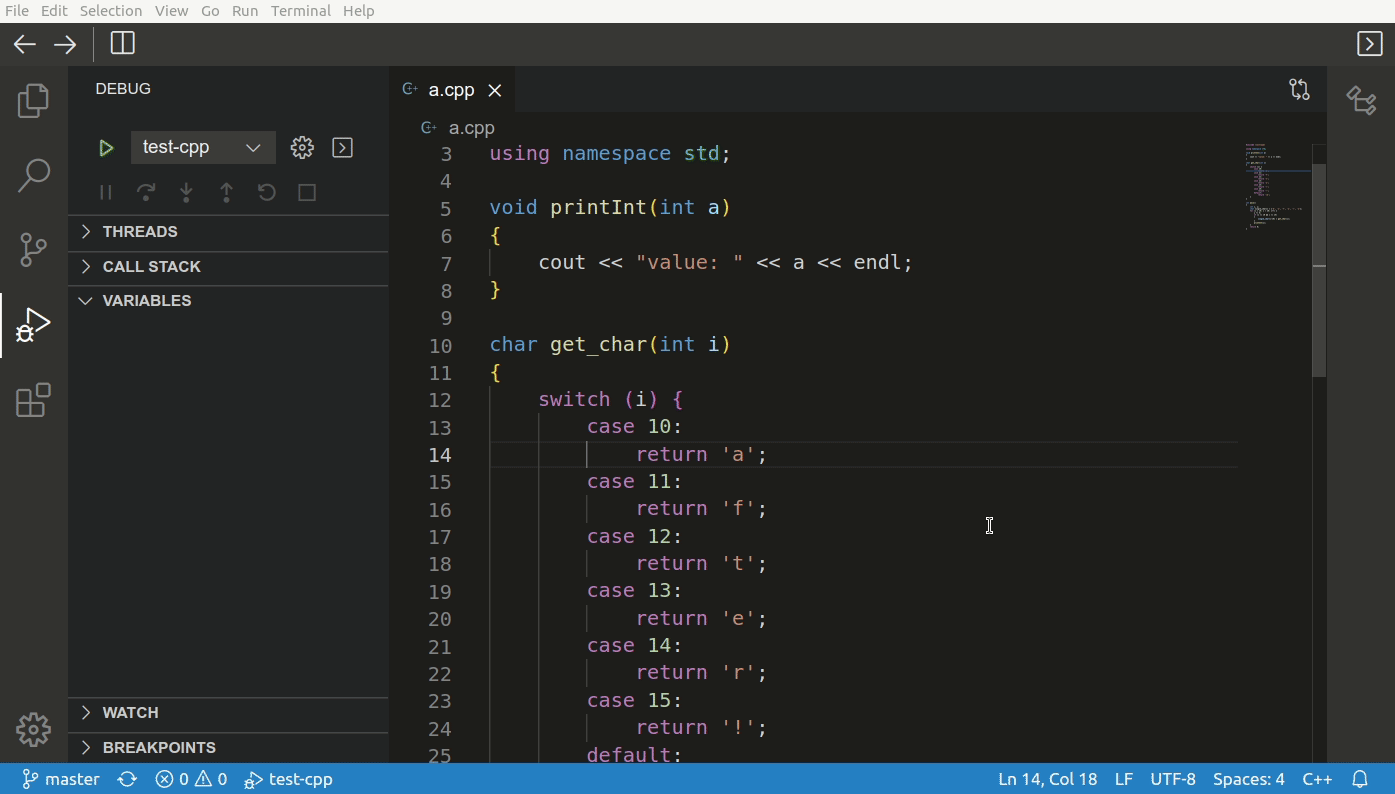1395x794 pixels.
Task: Open the test-cpp configuration dropdown
Action: click(203, 147)
